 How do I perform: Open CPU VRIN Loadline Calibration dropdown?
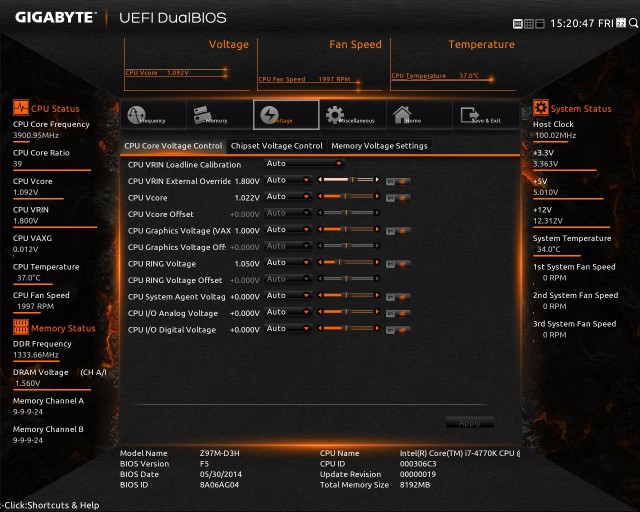(x=304, y=163)
